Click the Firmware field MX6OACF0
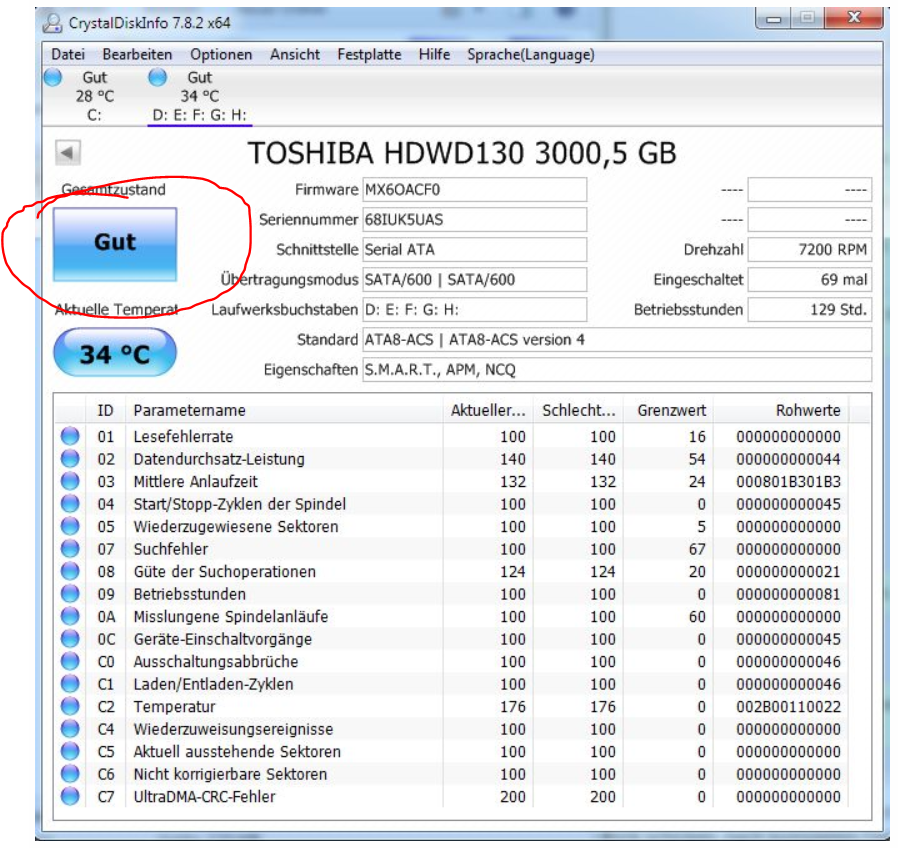Image resolution: width=898 pixels, height=848 pixels. point(475,190)
